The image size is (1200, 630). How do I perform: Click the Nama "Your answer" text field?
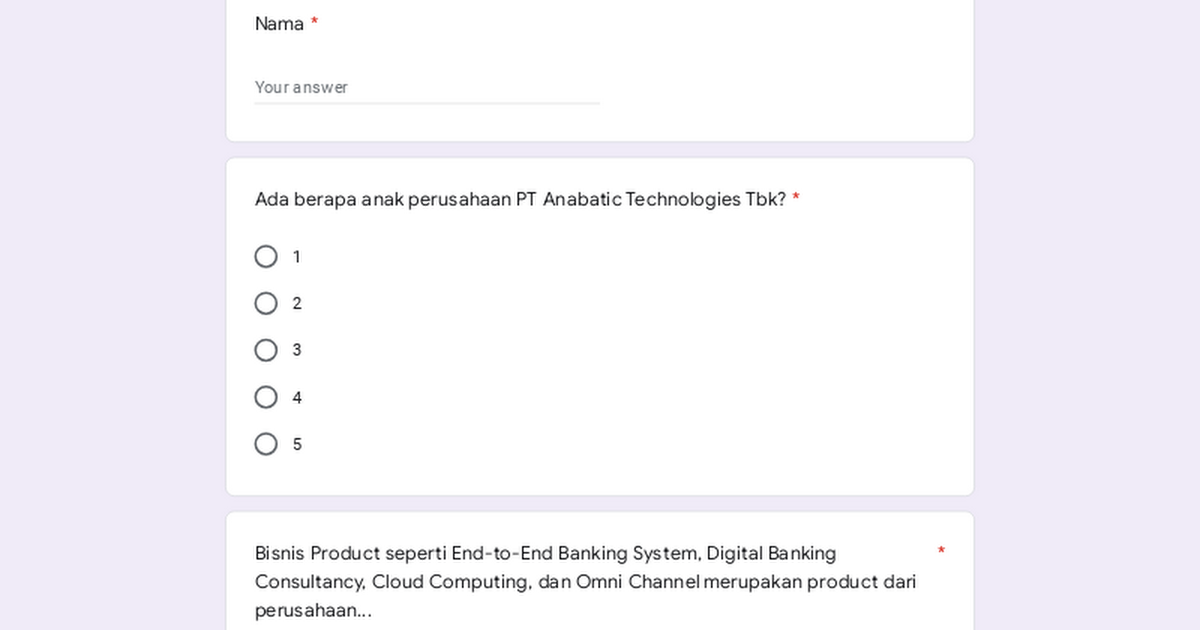pos(427,87)
